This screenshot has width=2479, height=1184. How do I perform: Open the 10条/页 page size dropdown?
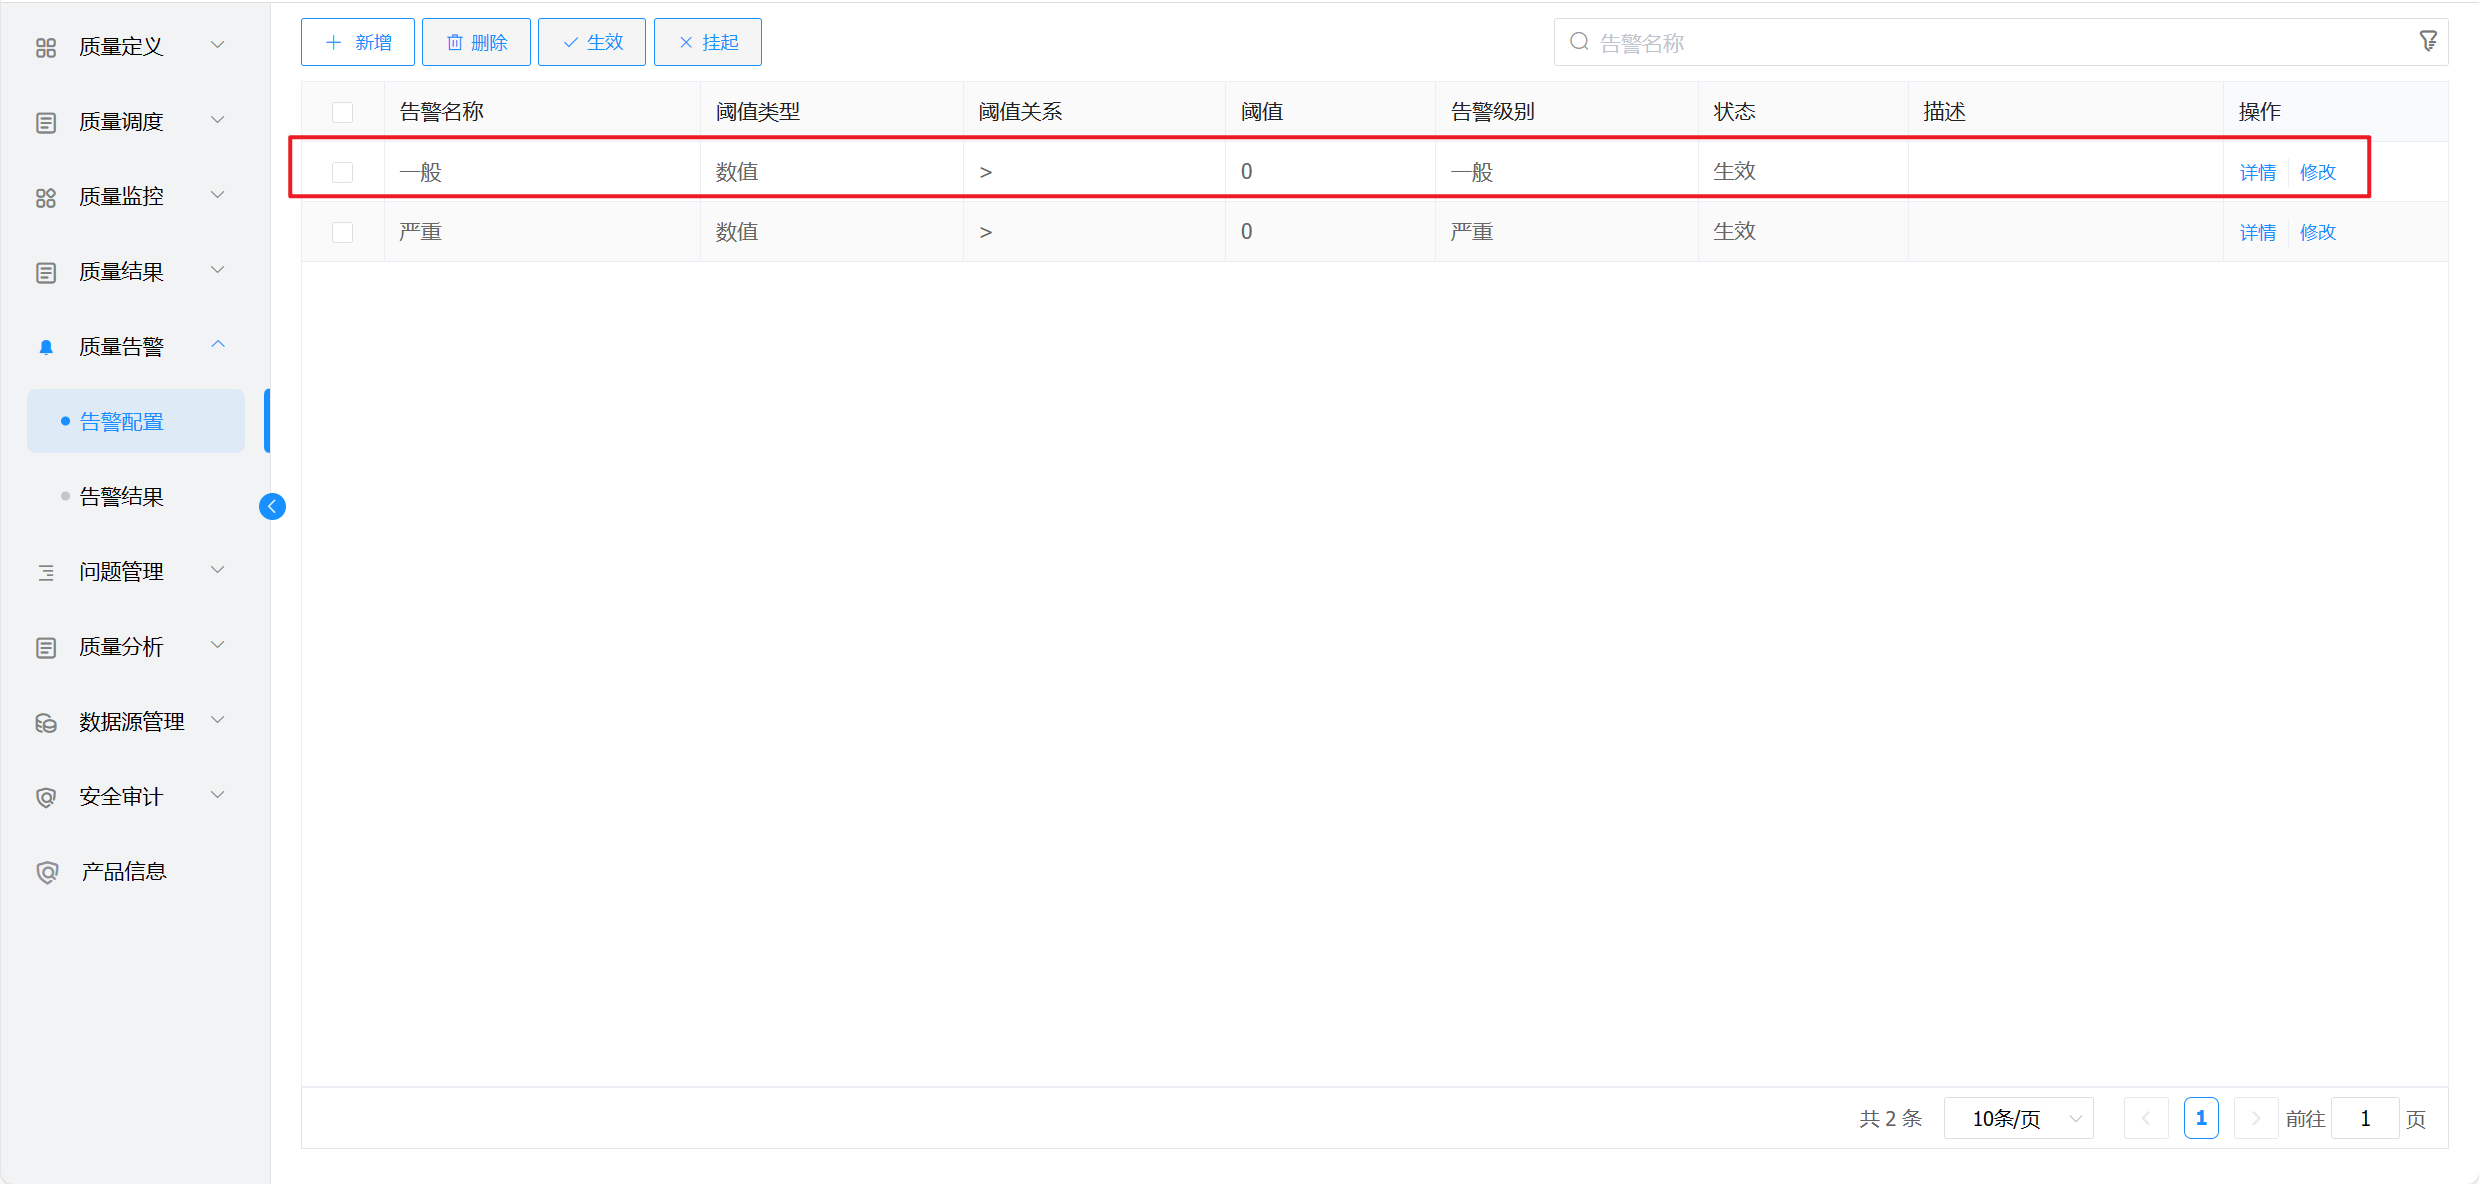coord(2018,1118)
